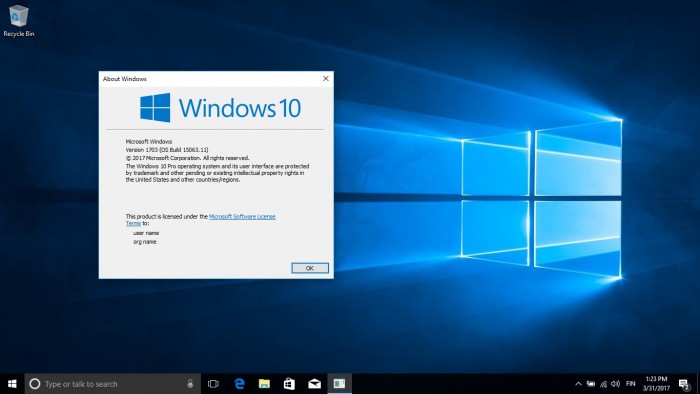This screenshot has height=394, width=700.
Task: Click the 'org name' licensee text
Action: [145, 242]
